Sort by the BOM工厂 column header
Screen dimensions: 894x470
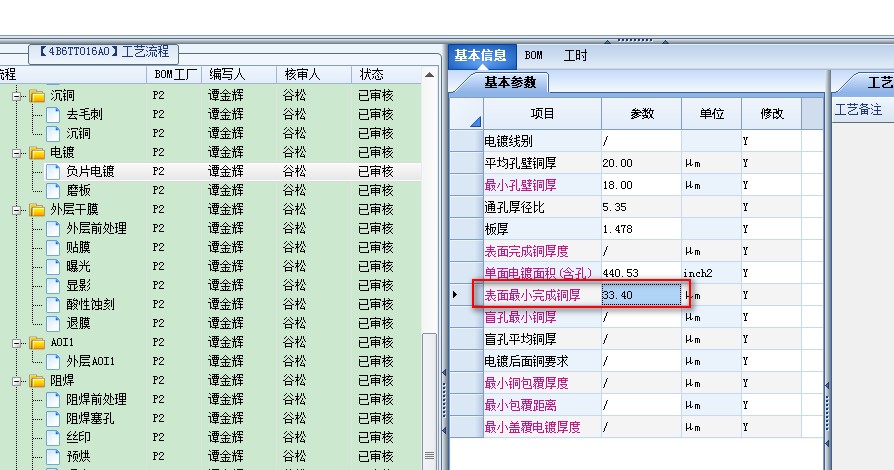point(174,75)
